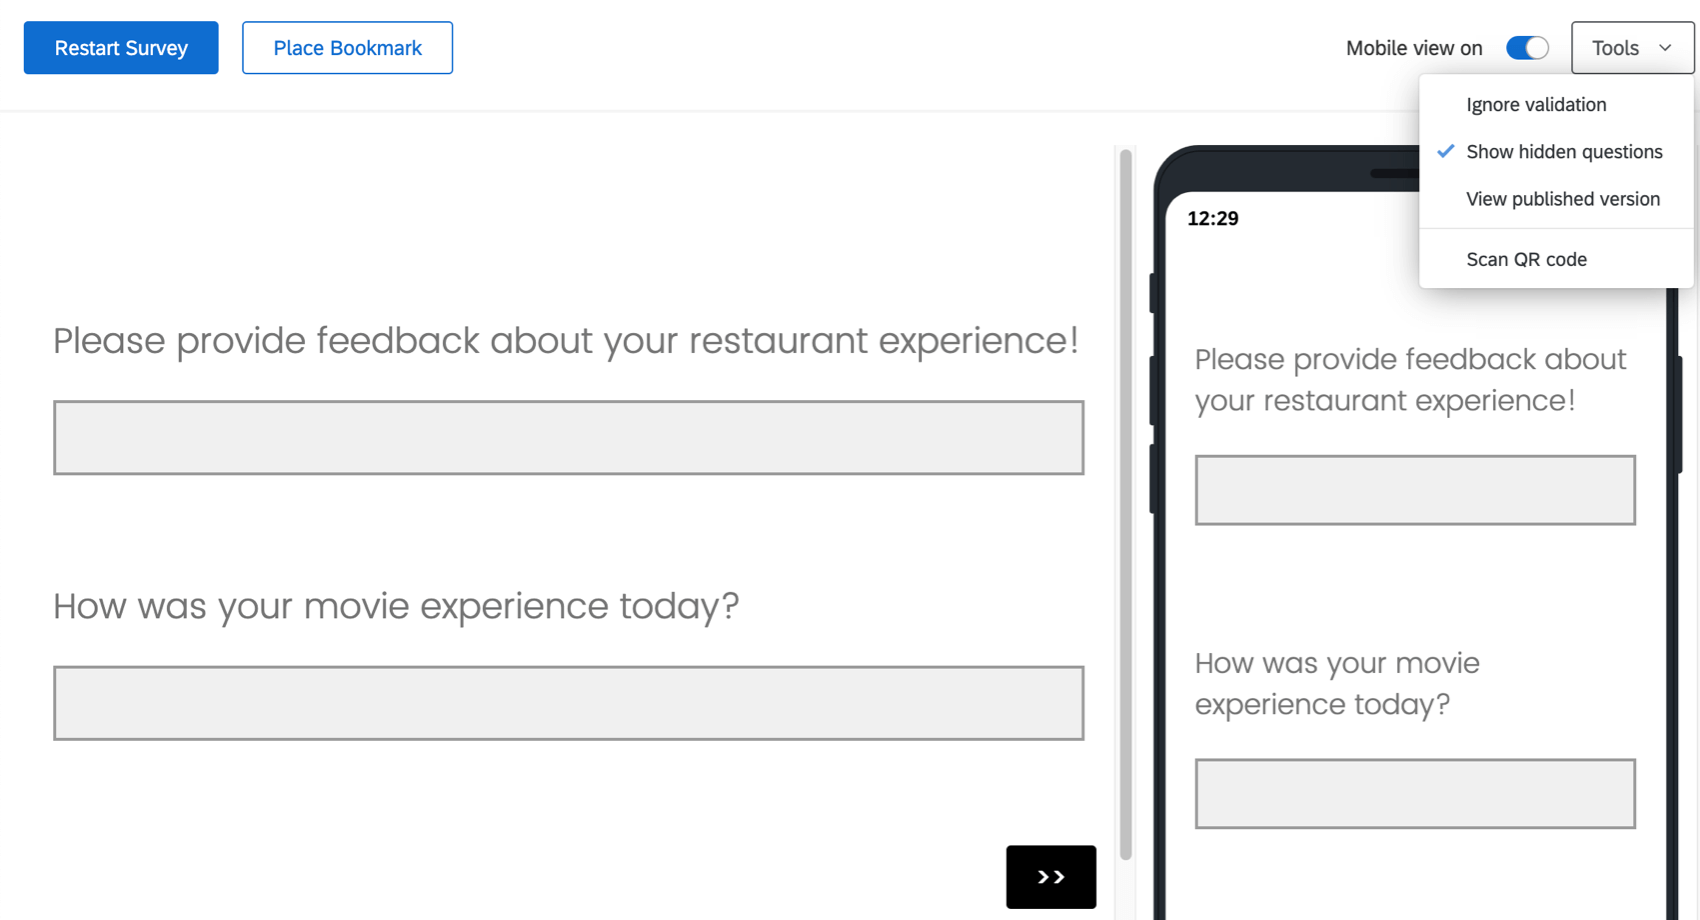The image size is (1700, 920).
Task: Click the restaurant answer field in the phone preview
Action: tap(1414, 490)
